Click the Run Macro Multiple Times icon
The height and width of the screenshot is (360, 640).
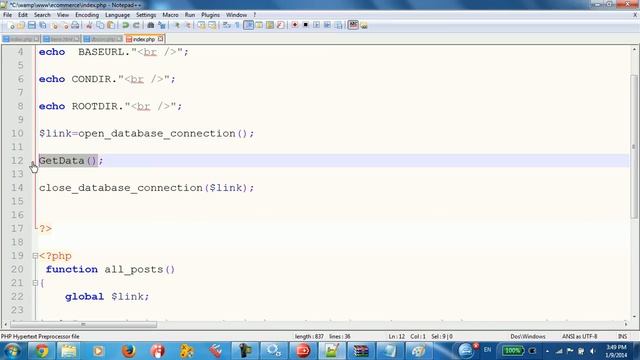pyautogui.click(x=327, y=25)
